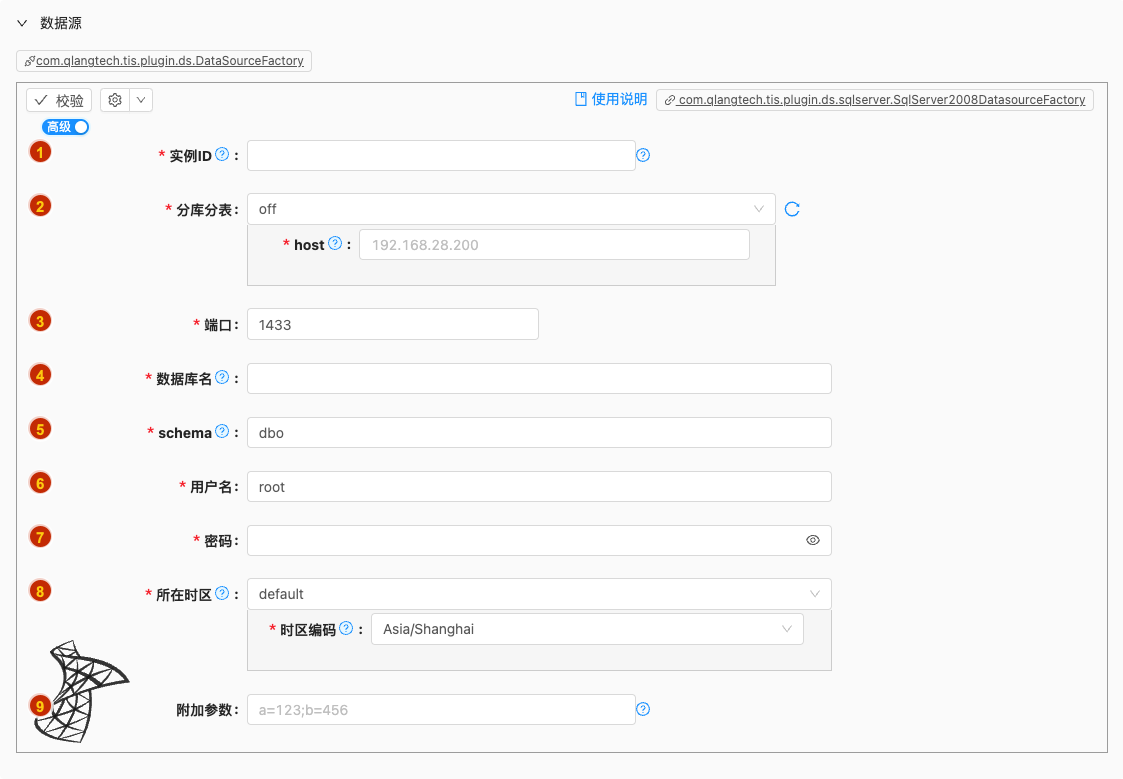Image resolution: width=1123 pixels, height=779 pixels.
Task: Open the 分库分表 dropdown
Action: coord(511,209)
